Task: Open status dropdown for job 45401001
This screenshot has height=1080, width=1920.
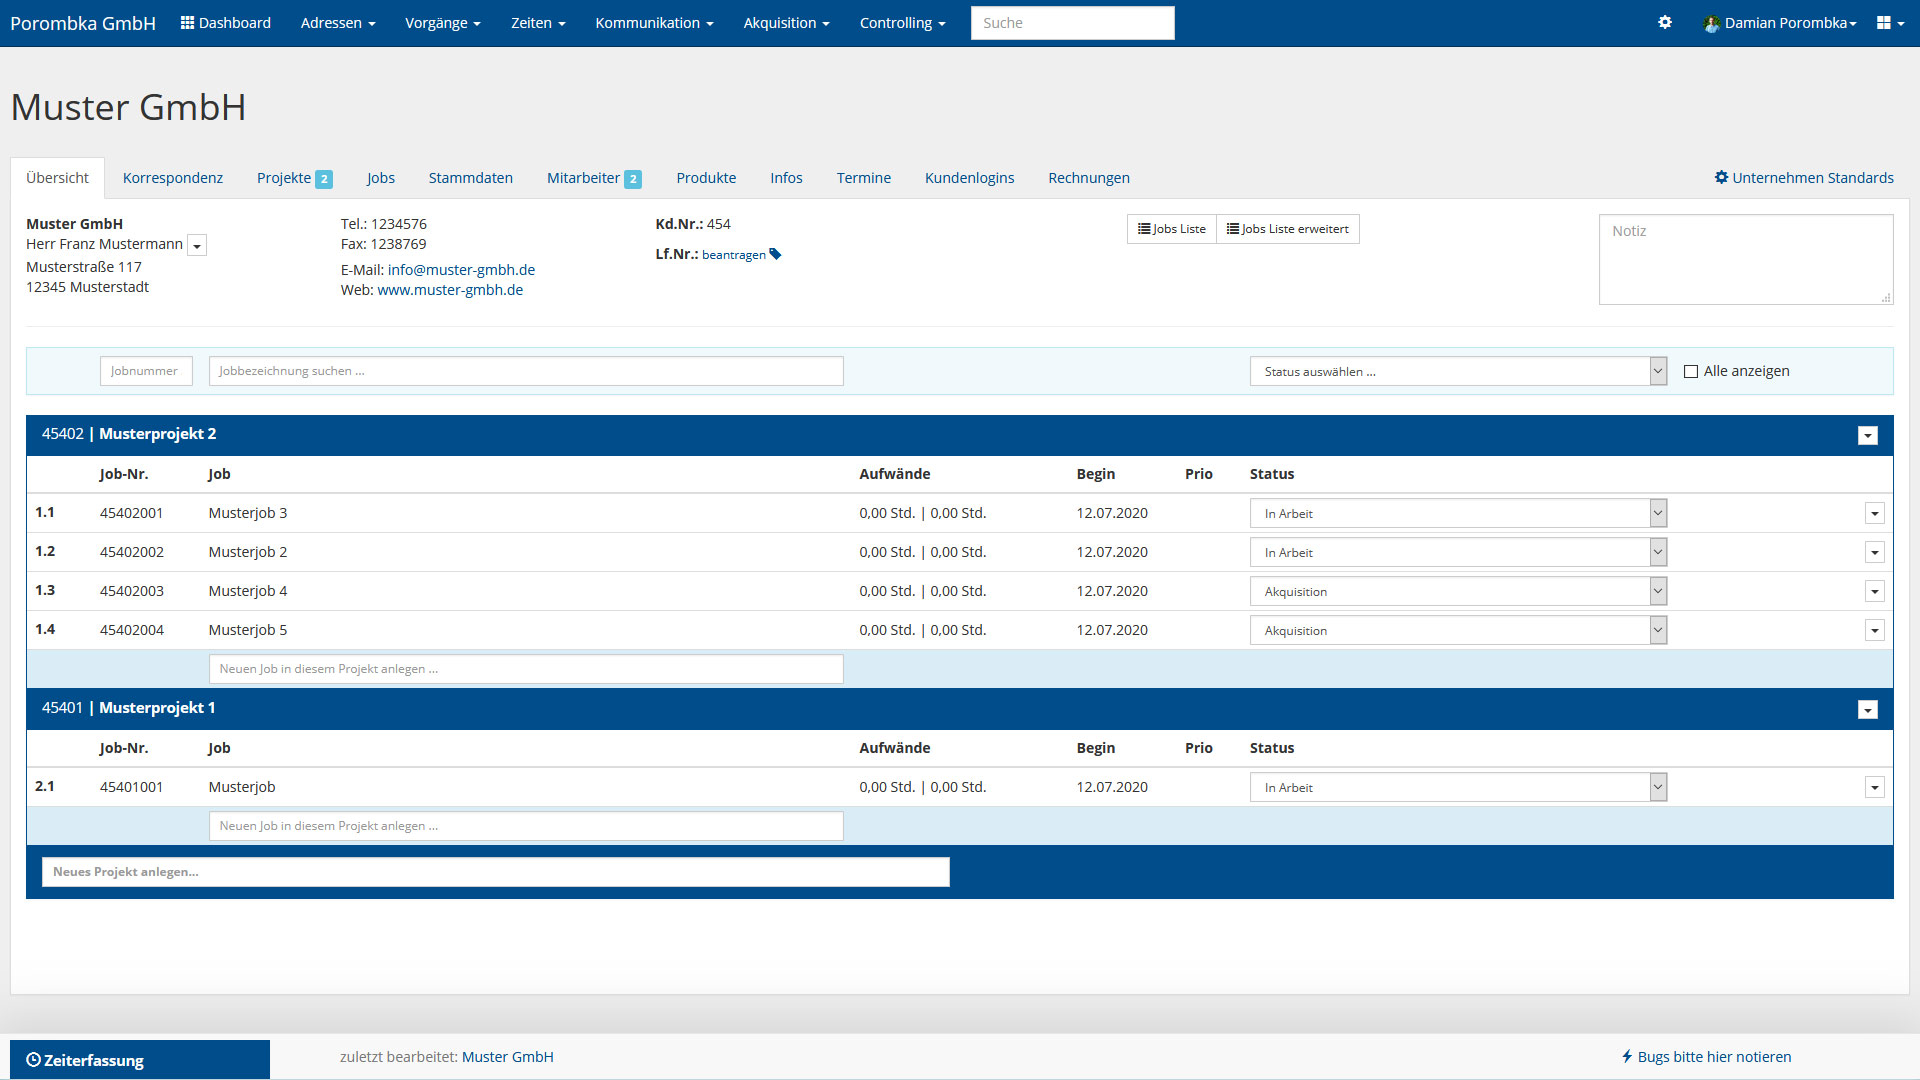Action: coord(1458,787)
